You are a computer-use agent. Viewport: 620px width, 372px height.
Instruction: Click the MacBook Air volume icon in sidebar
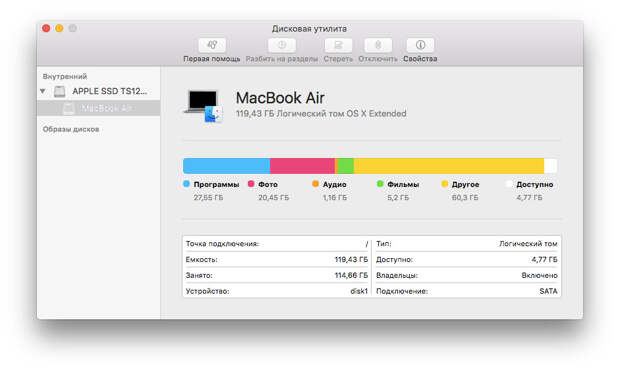(x=69, y=108)
